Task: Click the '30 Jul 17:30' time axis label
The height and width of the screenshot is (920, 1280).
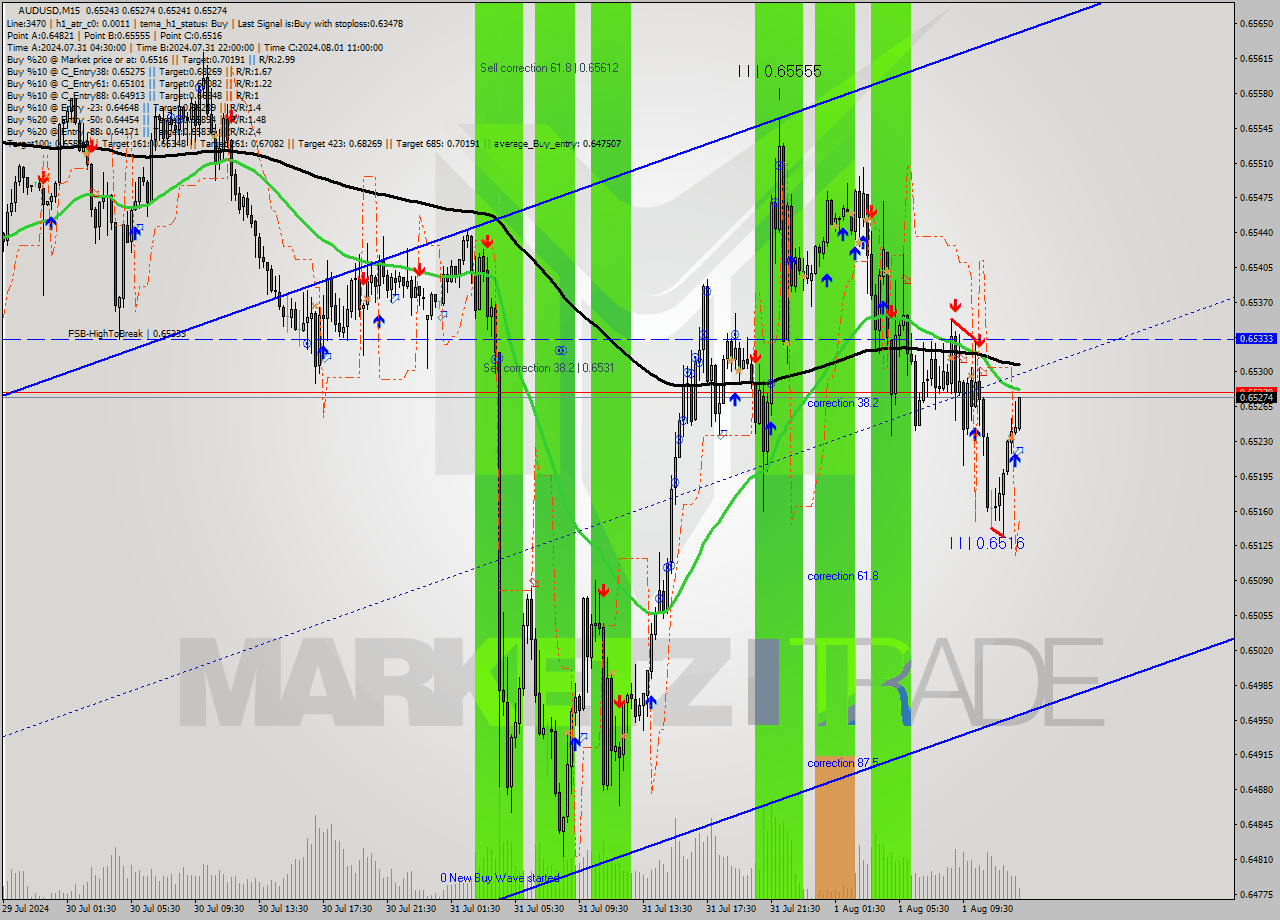Action: (346, 909)
